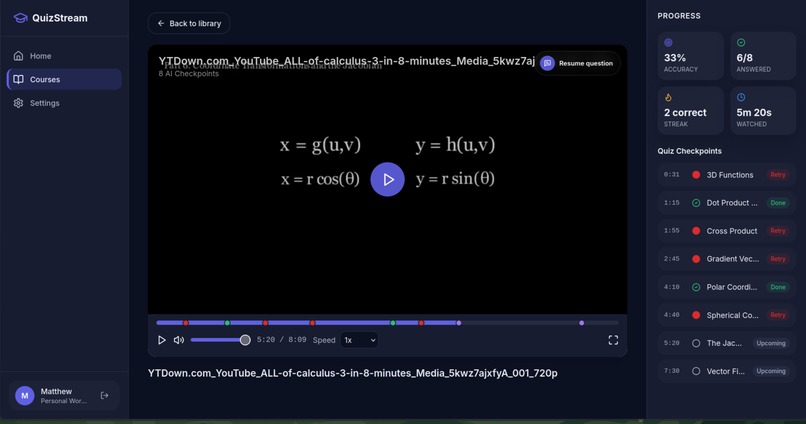Viewport: 806px width, 424px height.
Task: Click the accuracy target icon
Action: point(668,43)
